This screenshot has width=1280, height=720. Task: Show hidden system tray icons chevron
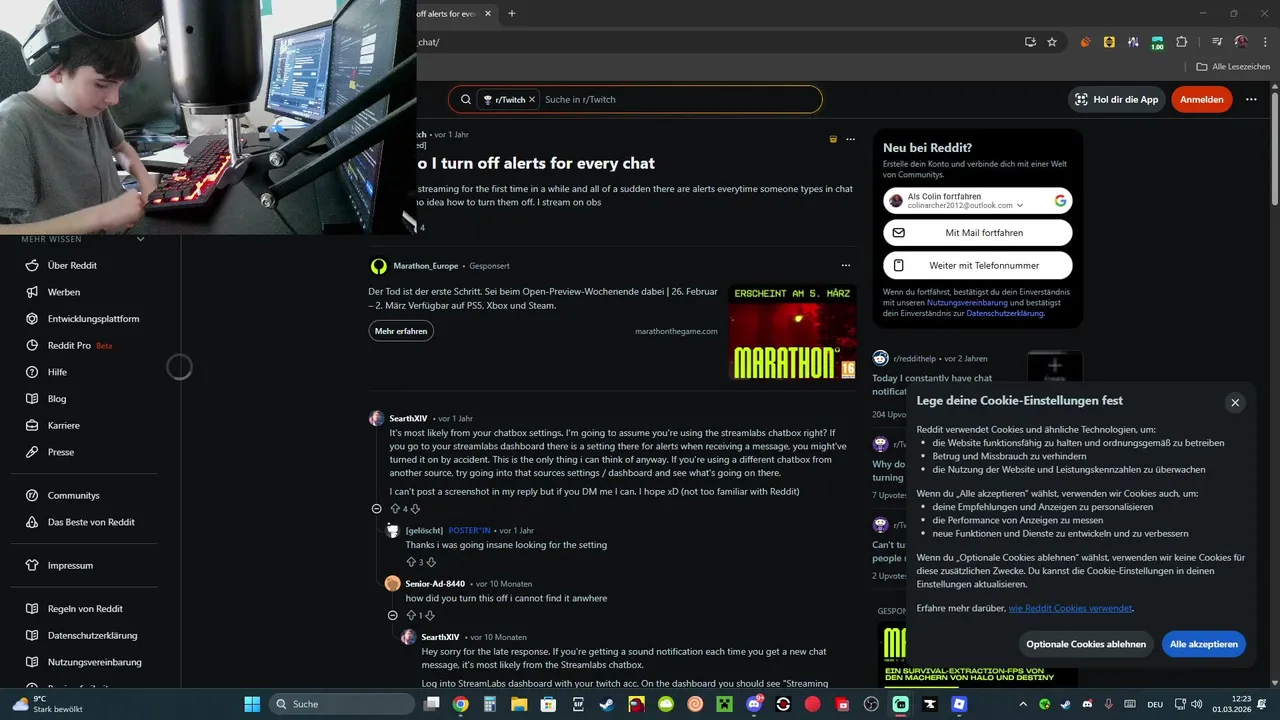[1022, 704]
